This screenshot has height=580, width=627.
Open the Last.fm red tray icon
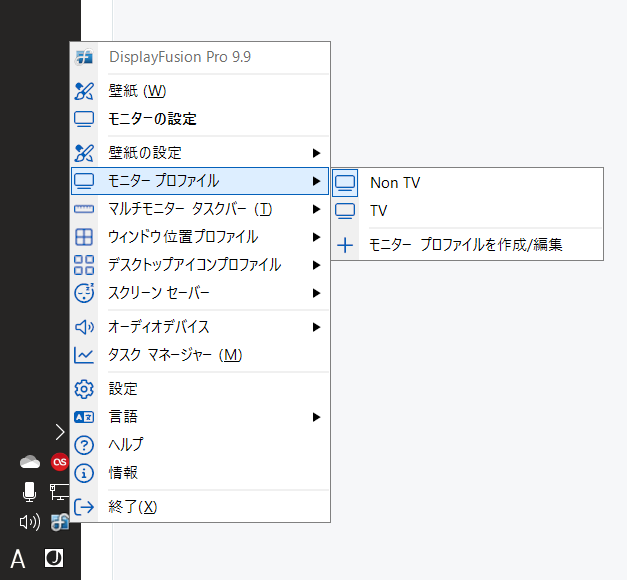60,462
